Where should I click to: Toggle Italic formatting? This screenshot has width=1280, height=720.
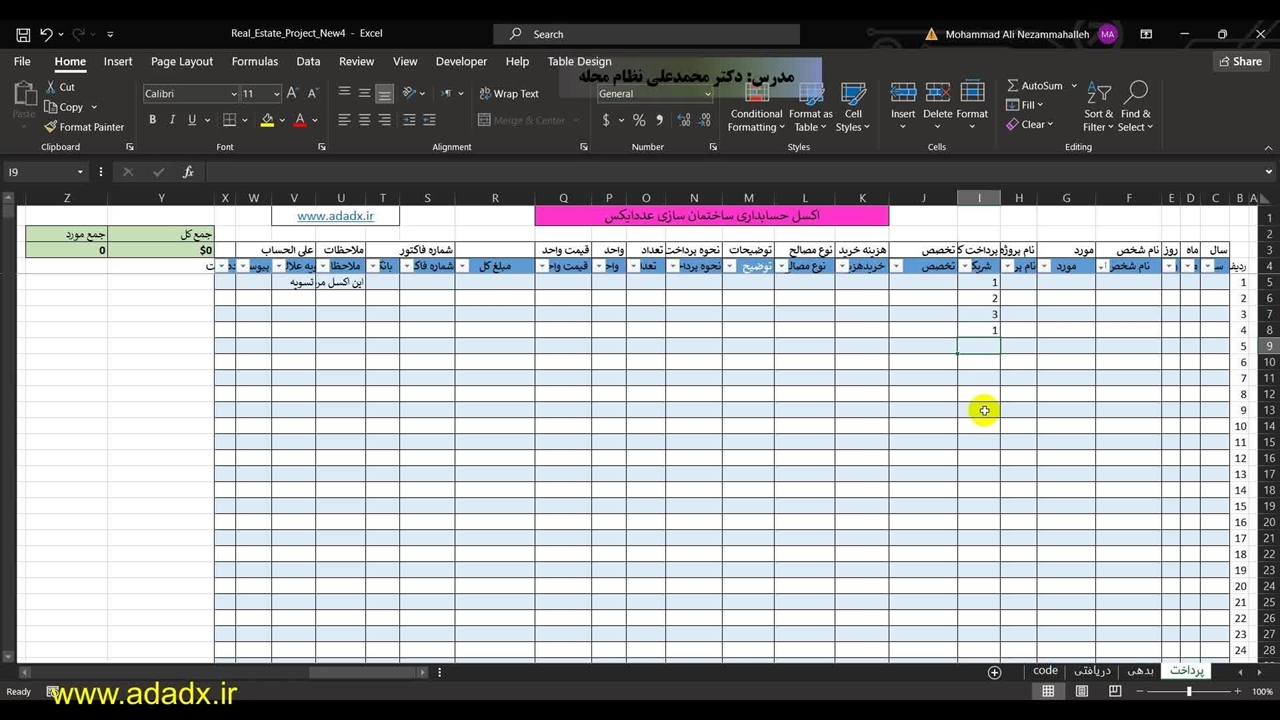pos(172,120)
